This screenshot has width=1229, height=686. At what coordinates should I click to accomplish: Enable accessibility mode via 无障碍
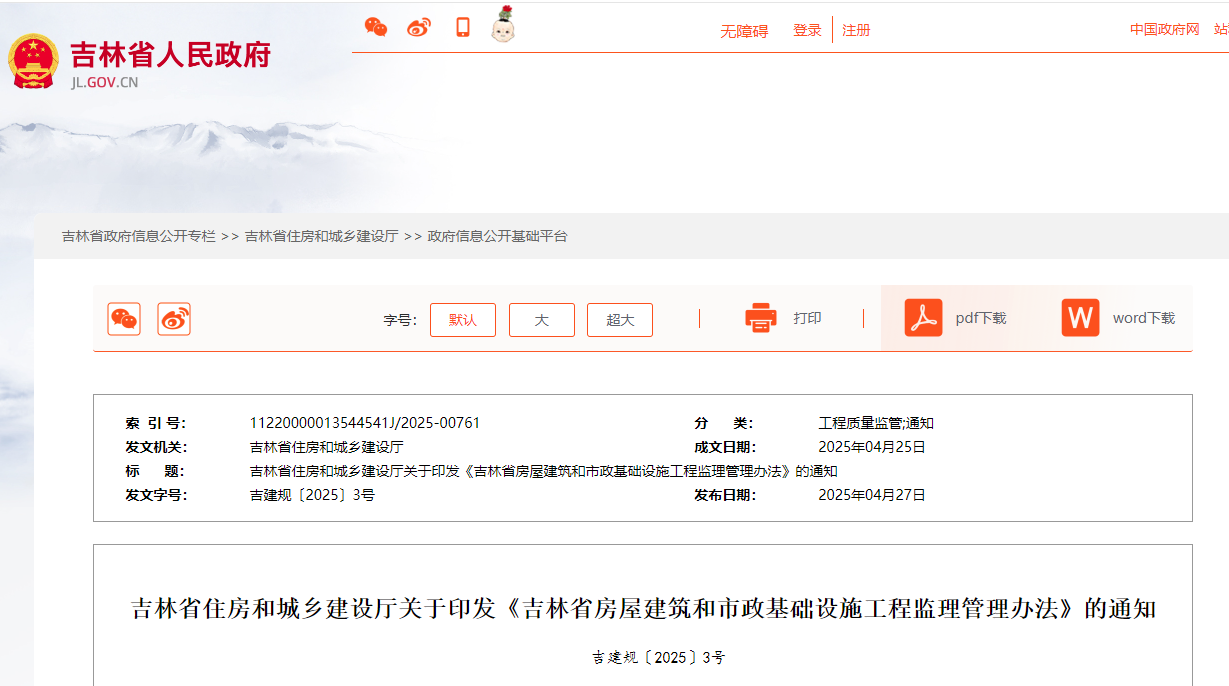pos(743,30)
